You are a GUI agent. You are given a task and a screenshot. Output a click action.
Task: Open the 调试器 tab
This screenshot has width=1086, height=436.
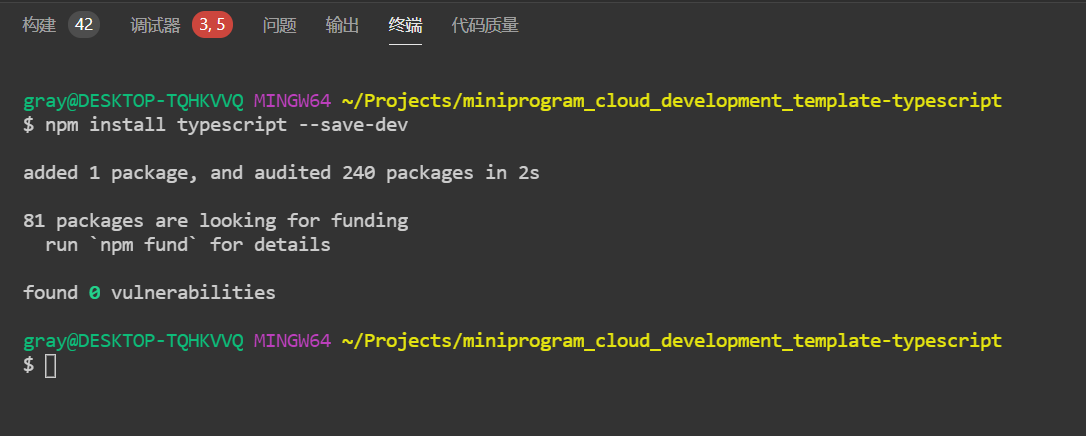[155, 25]
